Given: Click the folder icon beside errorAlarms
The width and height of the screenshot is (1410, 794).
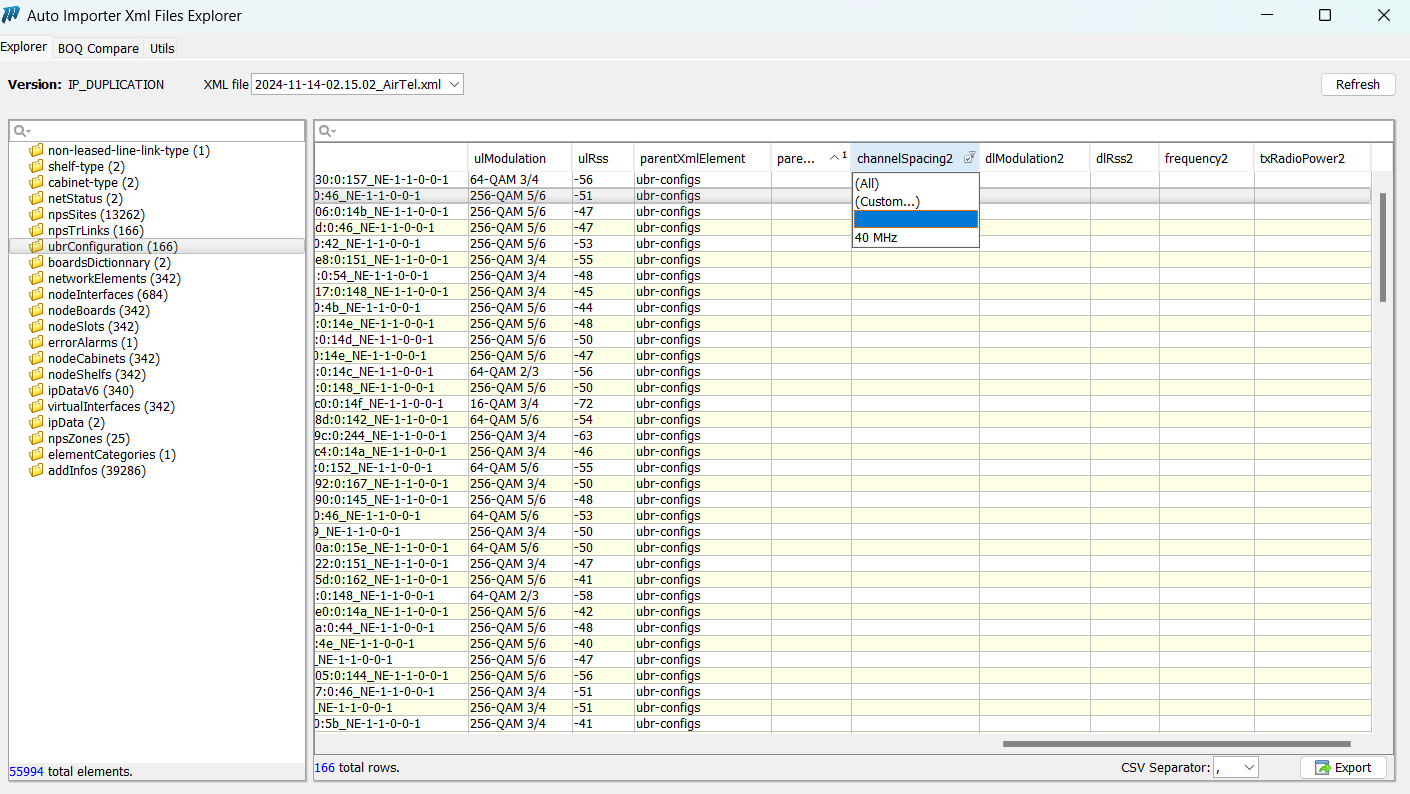Looking at the screenshot, I should tap(36, 342).
